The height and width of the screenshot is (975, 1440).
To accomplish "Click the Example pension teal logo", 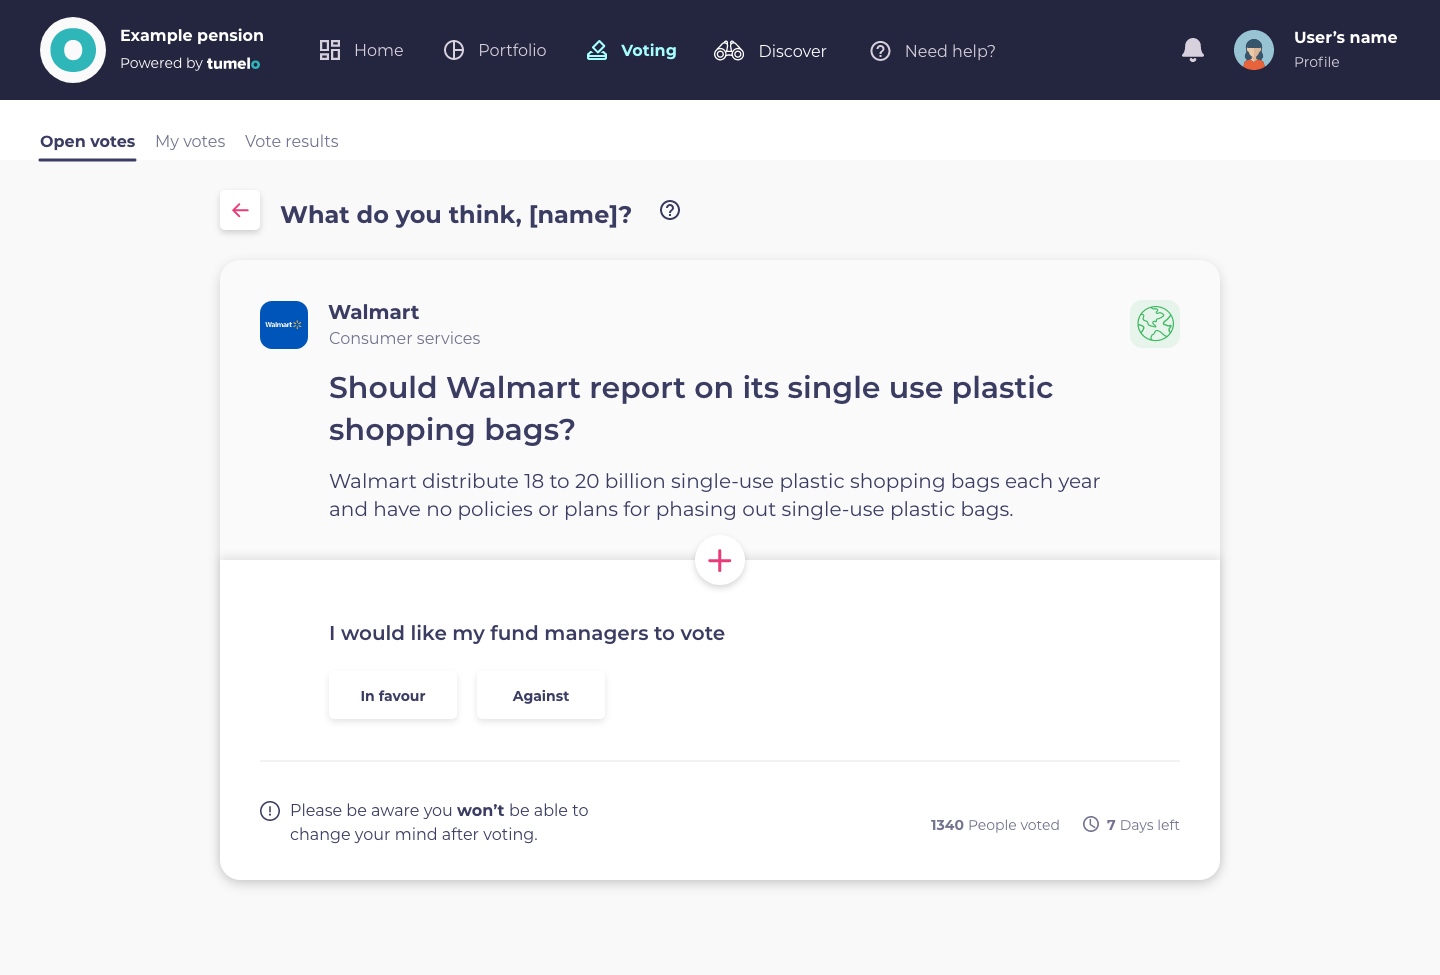I will pos(73,50).
